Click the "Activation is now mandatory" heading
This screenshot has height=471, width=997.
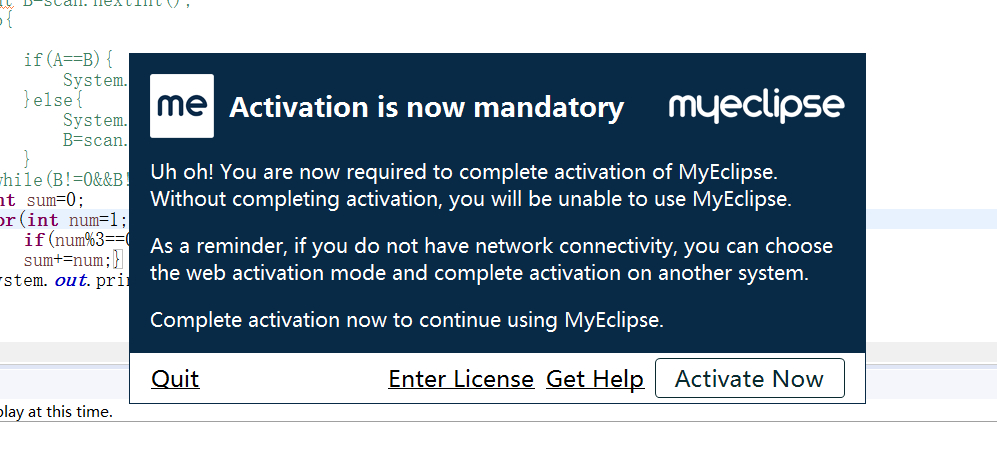[426, 107]
